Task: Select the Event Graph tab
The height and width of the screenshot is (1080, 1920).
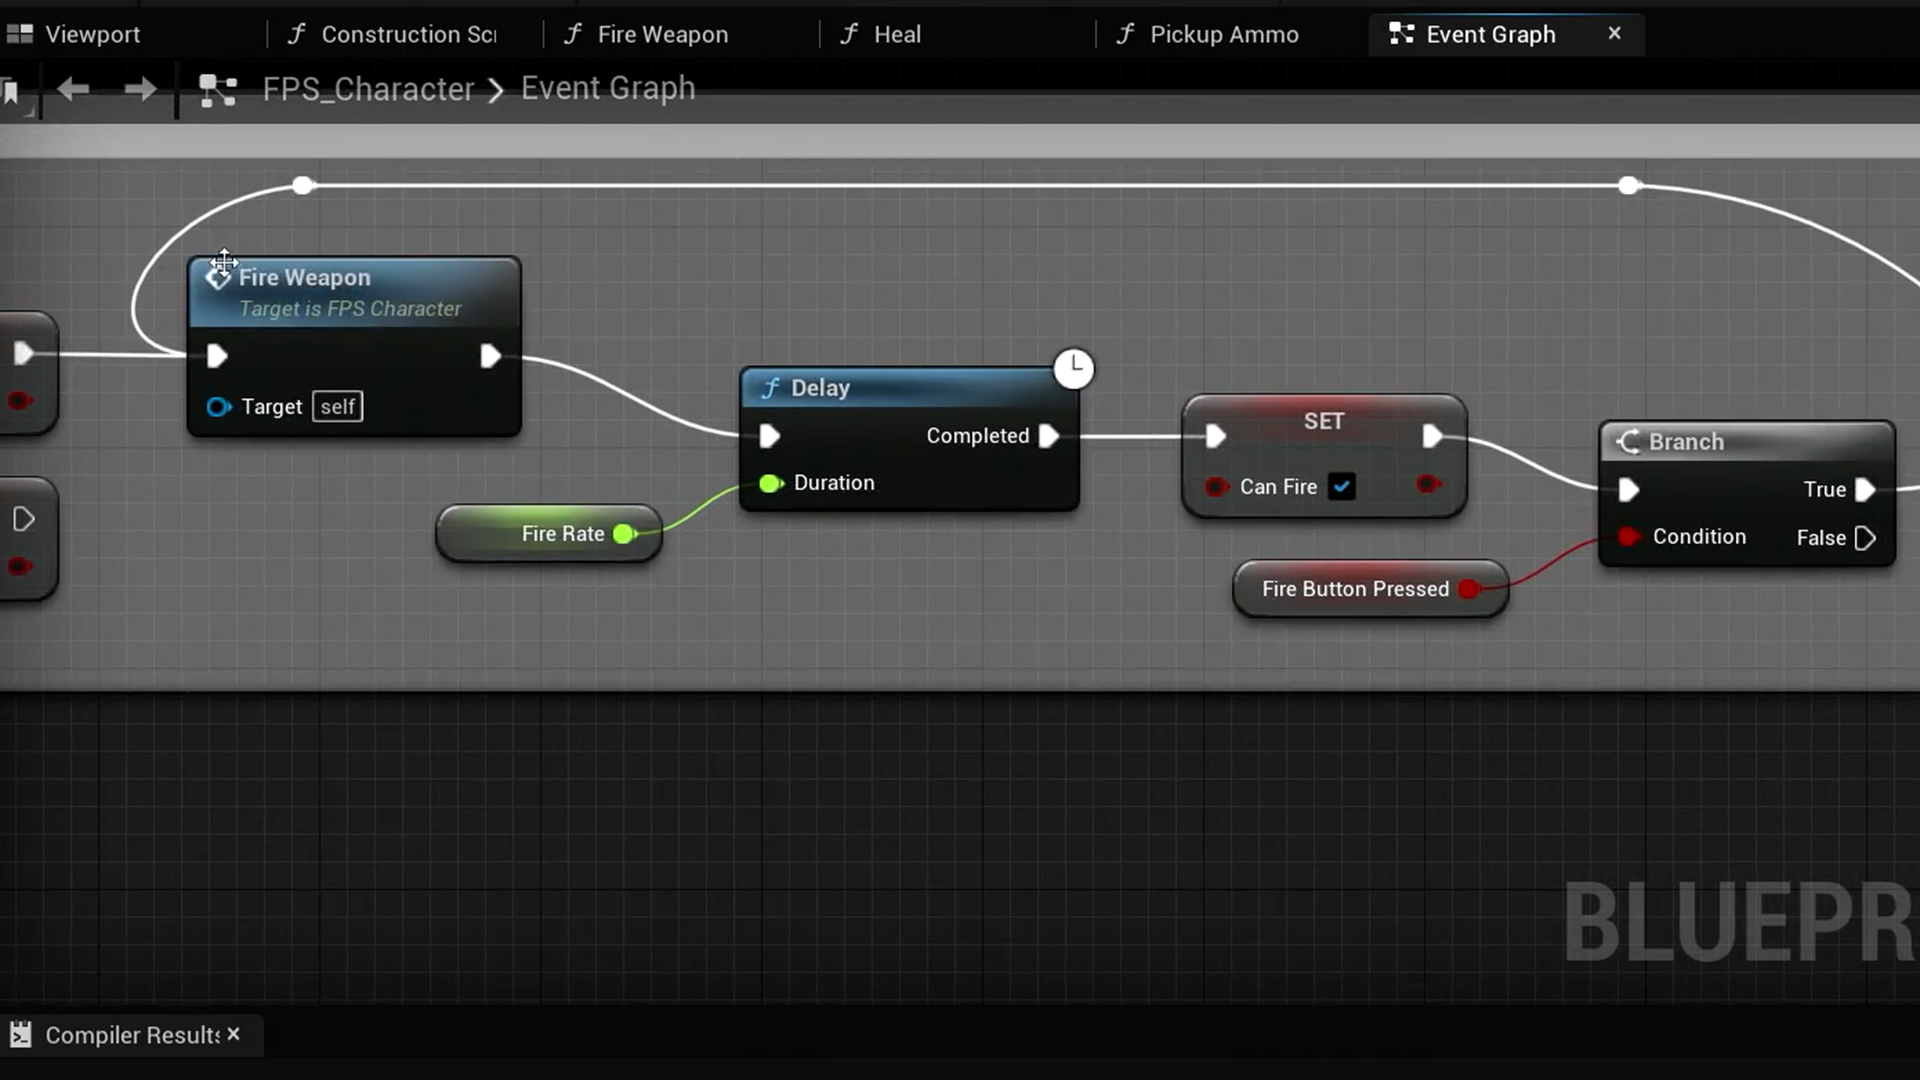Action: coord(1490,34)
